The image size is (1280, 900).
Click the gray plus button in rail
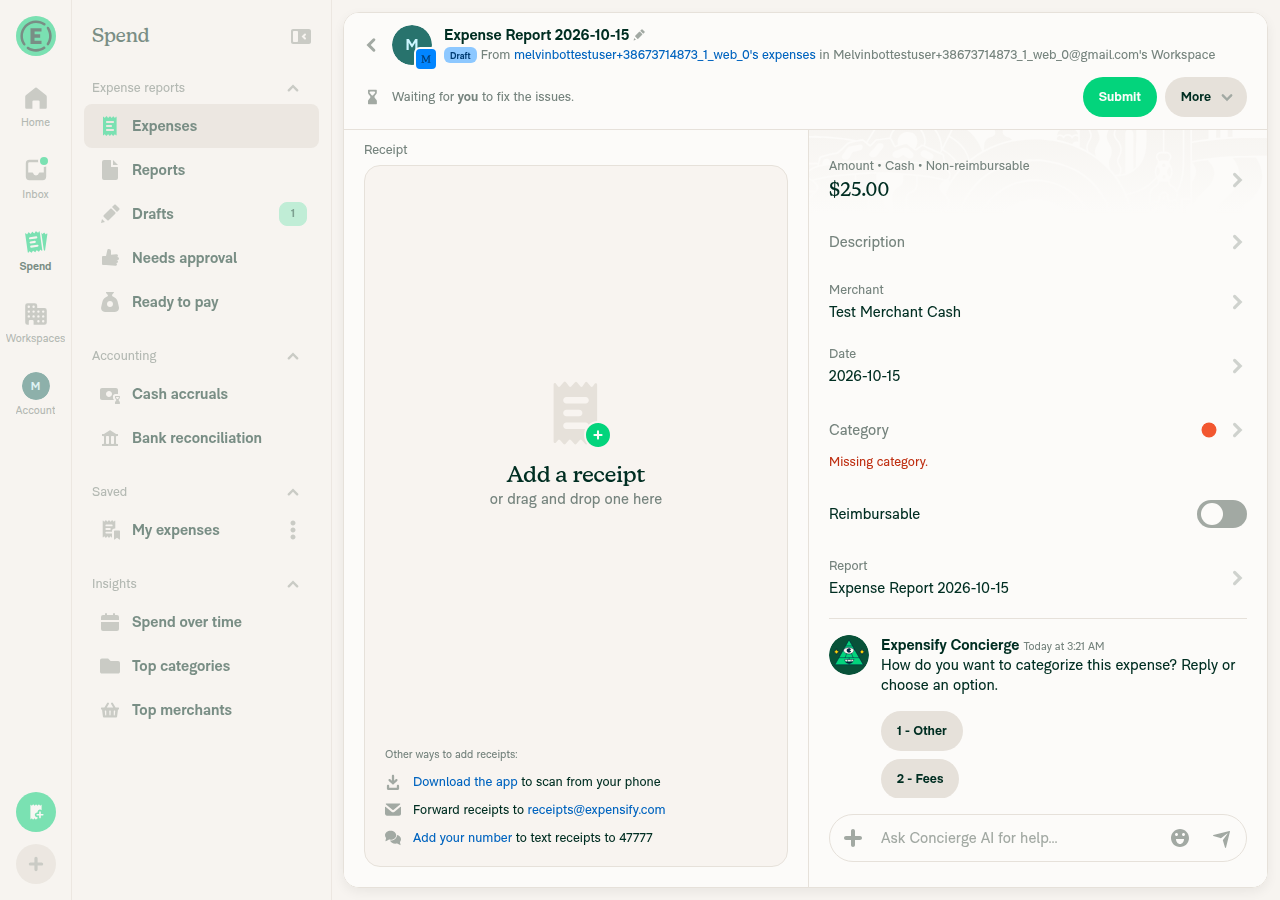(x=36, y=864)
